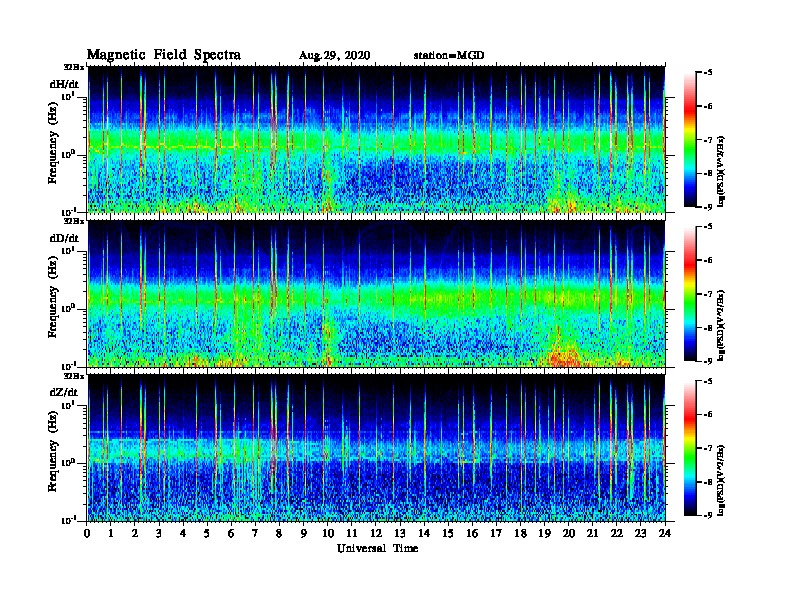The height and width of the screenshot is (612, 792).
Task: Click hour tick label 6 on time axis
Action: click(x=231, y=534)
